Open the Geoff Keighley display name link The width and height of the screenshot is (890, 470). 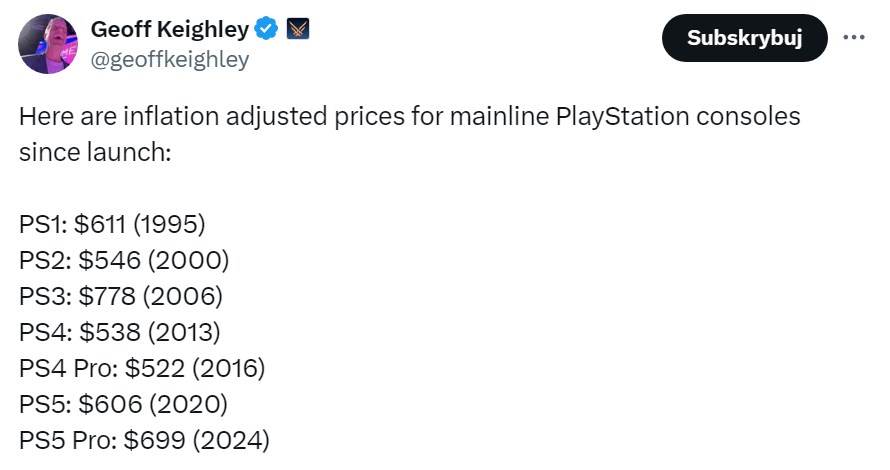click(x=169, y=30)
